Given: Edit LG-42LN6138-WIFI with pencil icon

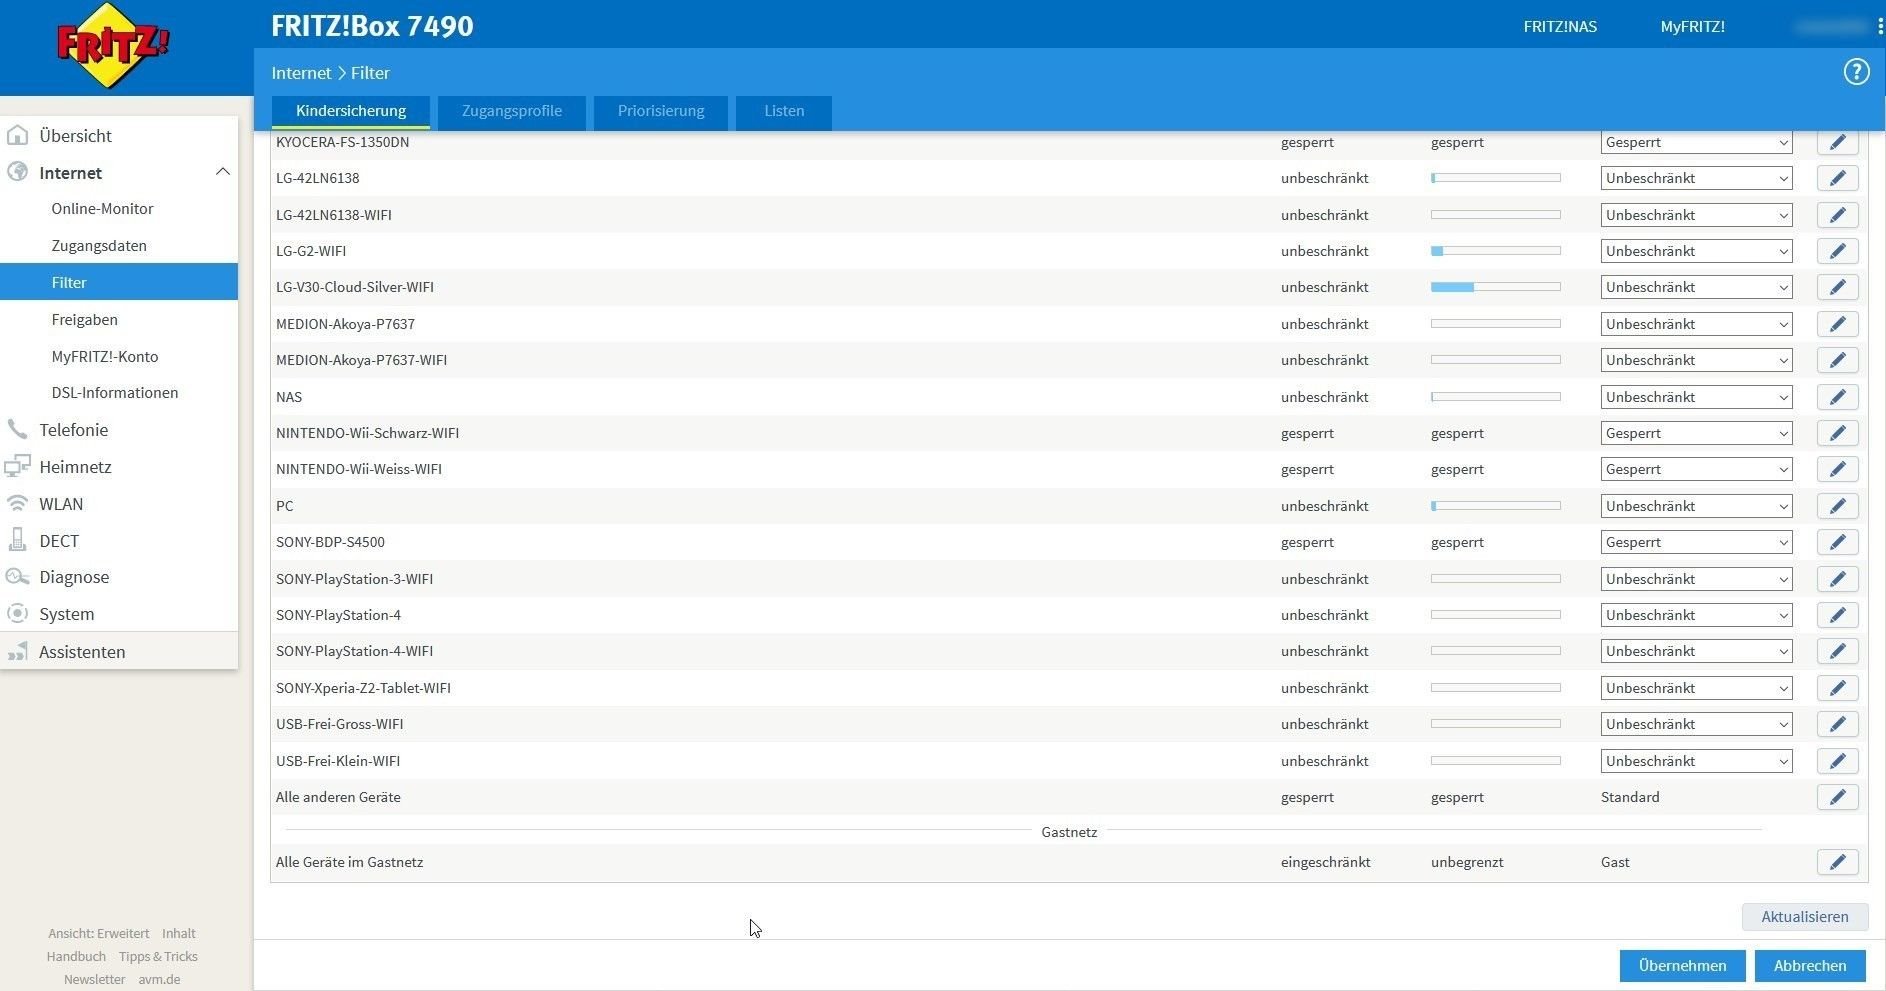Looking at the screenshot, I should pyautogui.click(x=1837, y=215).
